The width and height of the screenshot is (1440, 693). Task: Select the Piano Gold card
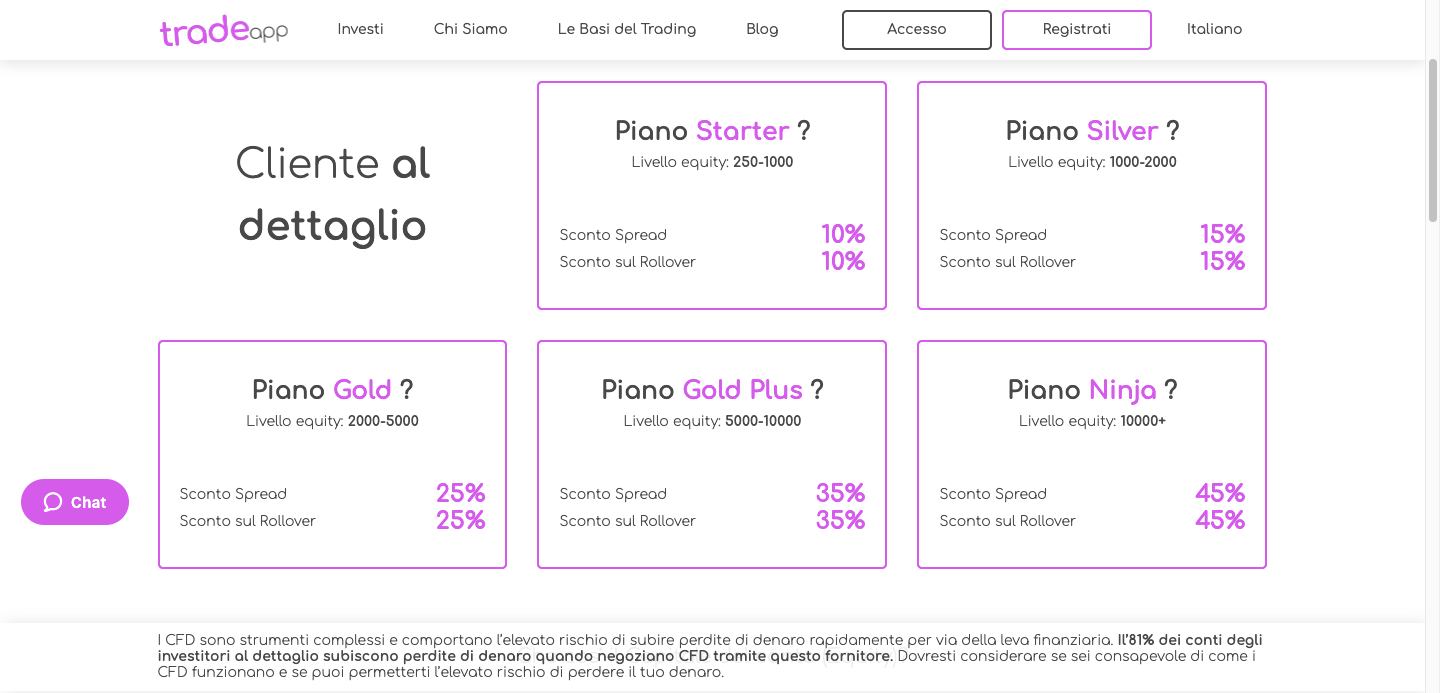pyautogui.click(x=332, y=454)
